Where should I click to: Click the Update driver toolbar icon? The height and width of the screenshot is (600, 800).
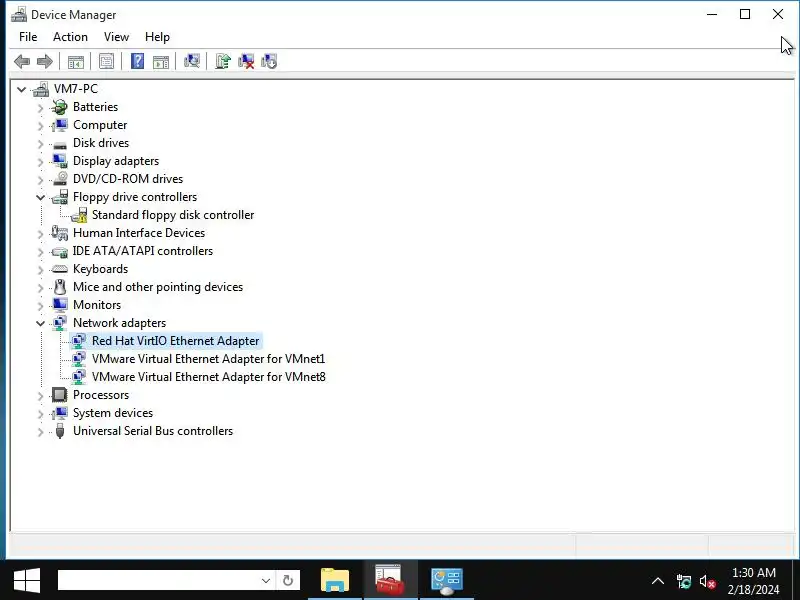[x=223, y=62]
